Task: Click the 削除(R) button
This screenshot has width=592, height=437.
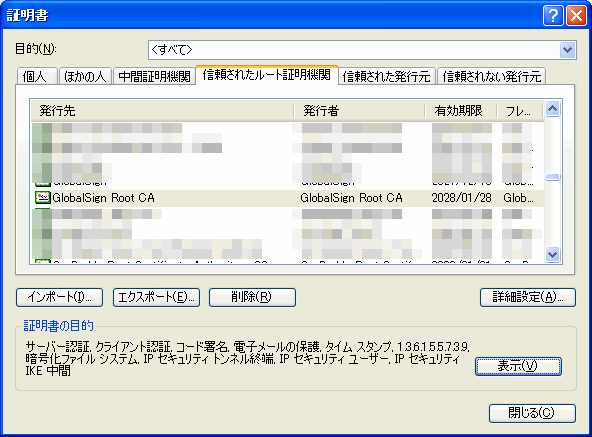Action: tap(252, 297)
